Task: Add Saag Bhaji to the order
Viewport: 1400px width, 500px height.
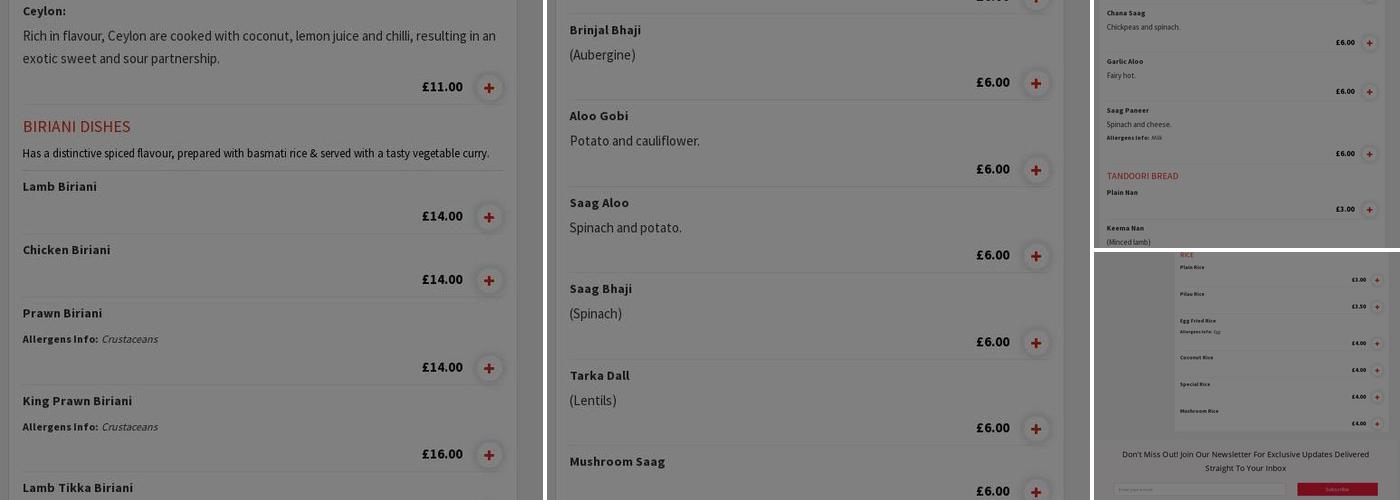Action: [1036, 343]
